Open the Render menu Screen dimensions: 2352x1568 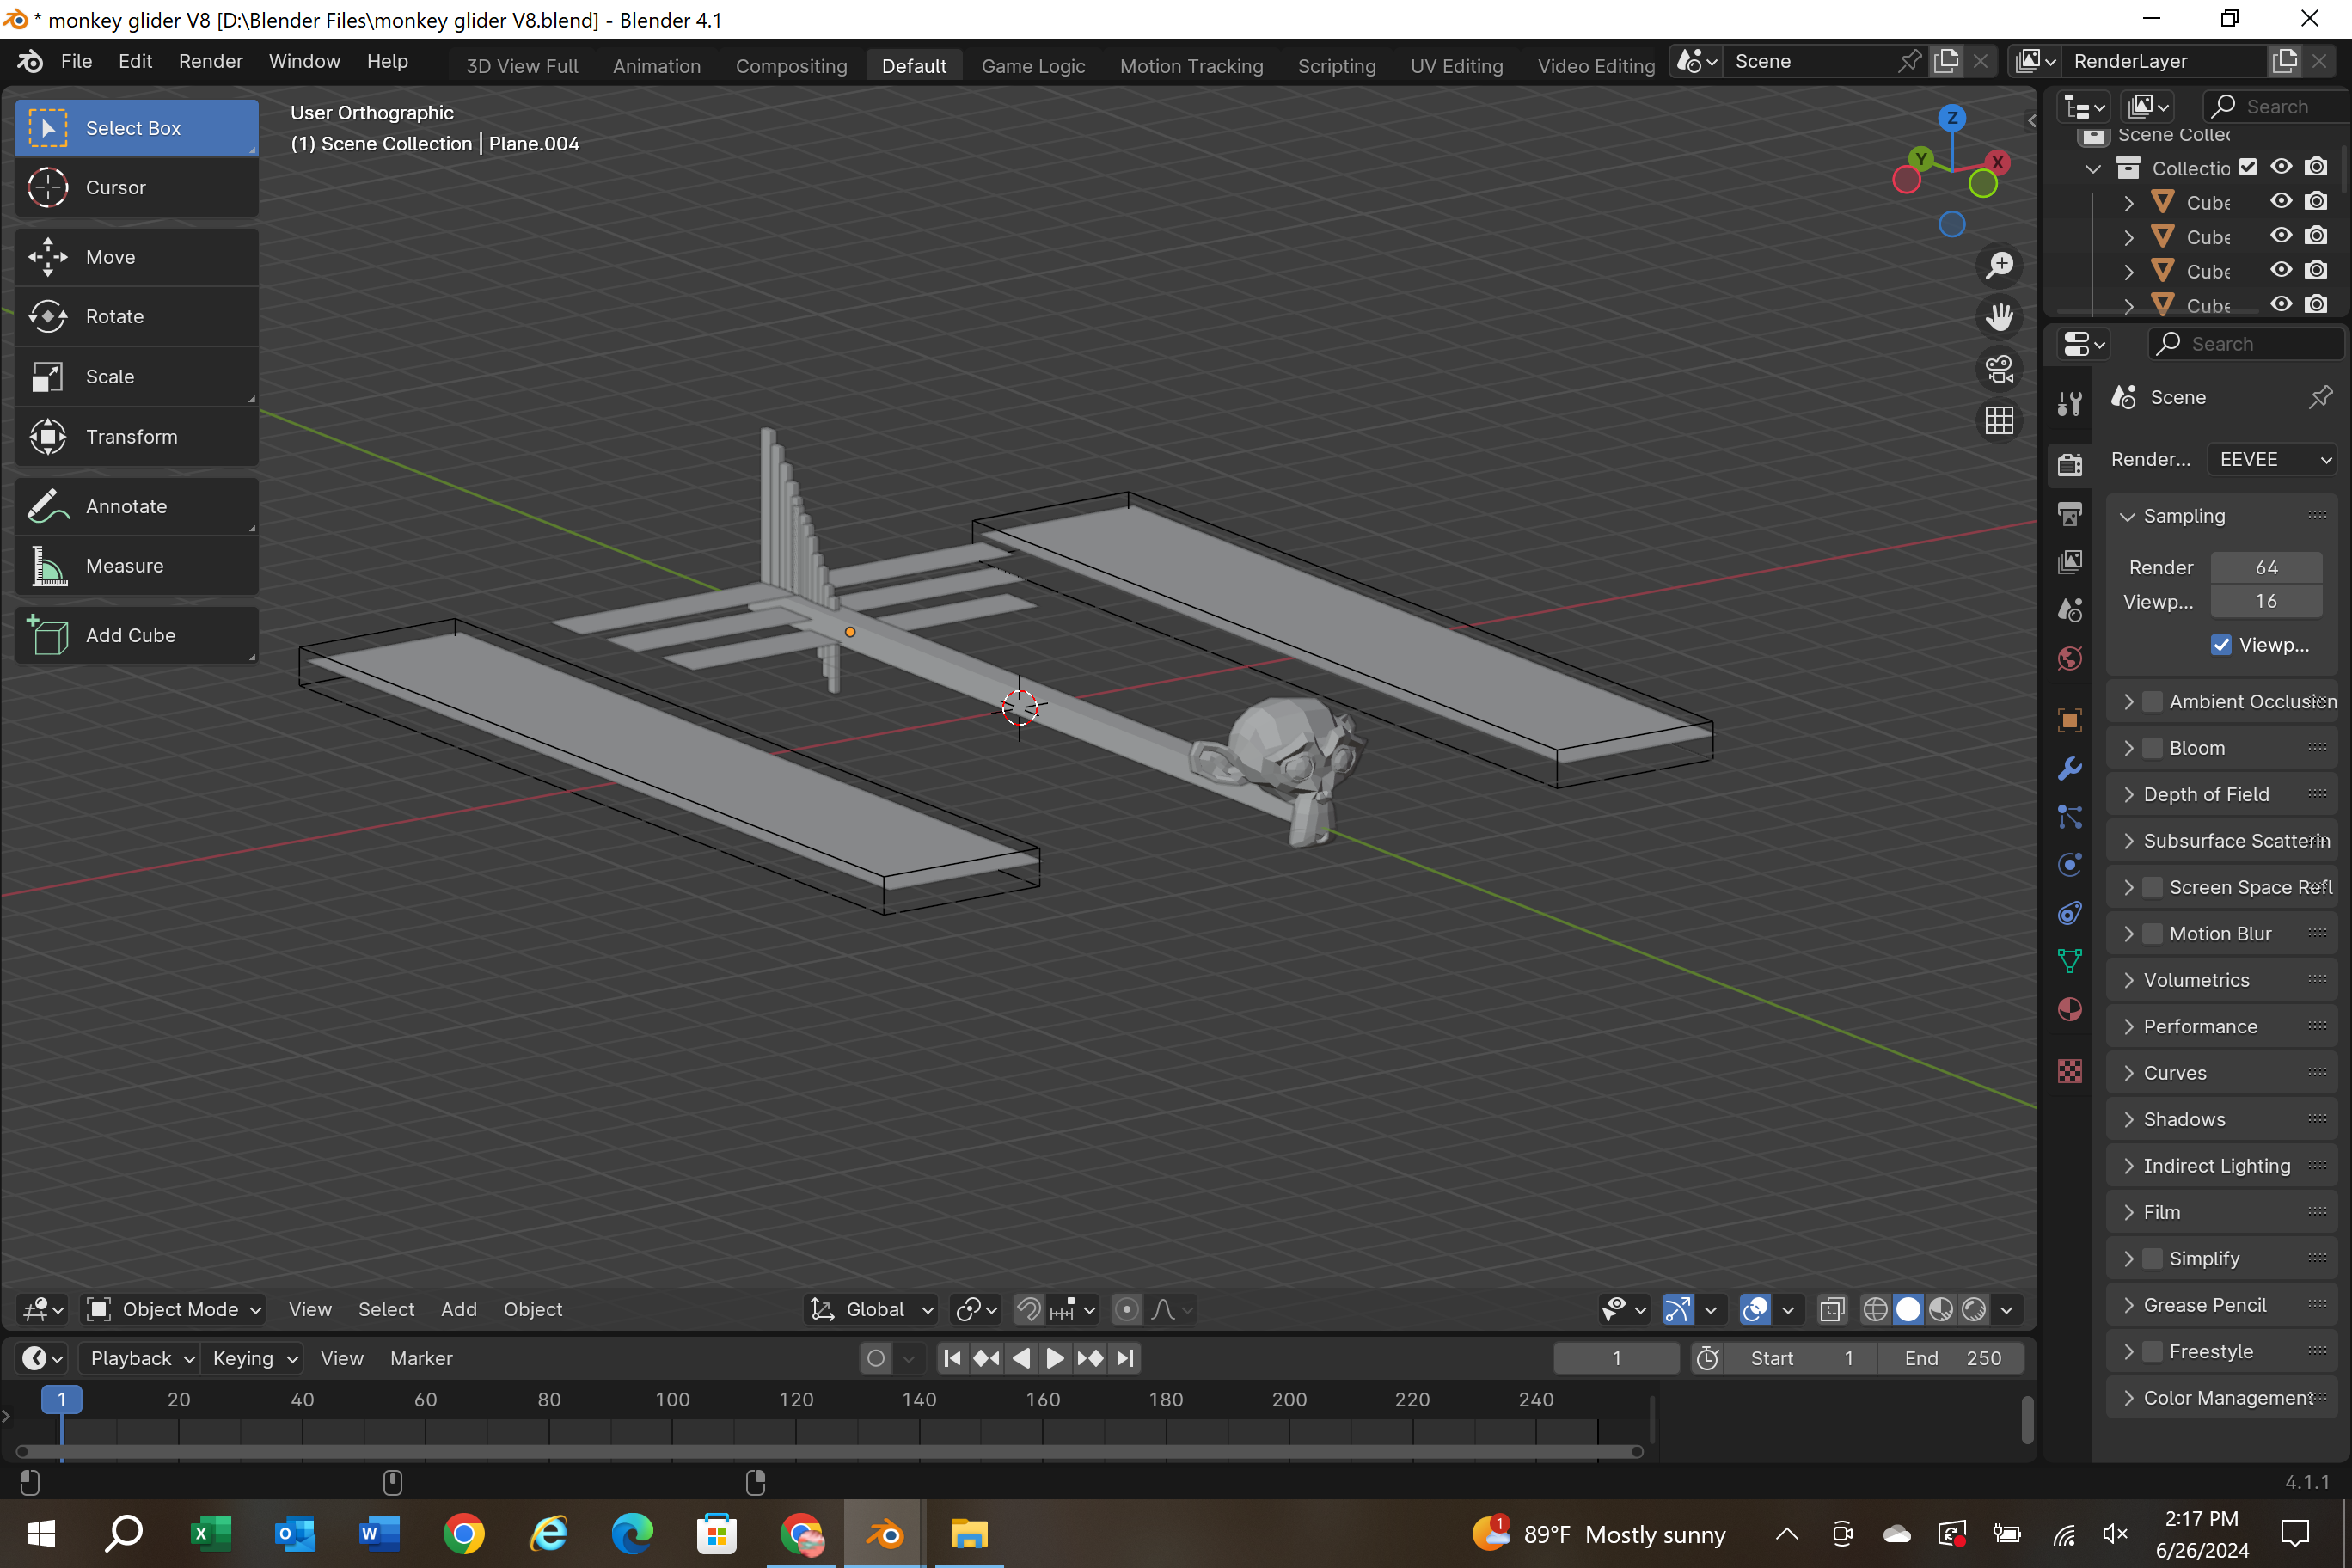click(210, 61)
